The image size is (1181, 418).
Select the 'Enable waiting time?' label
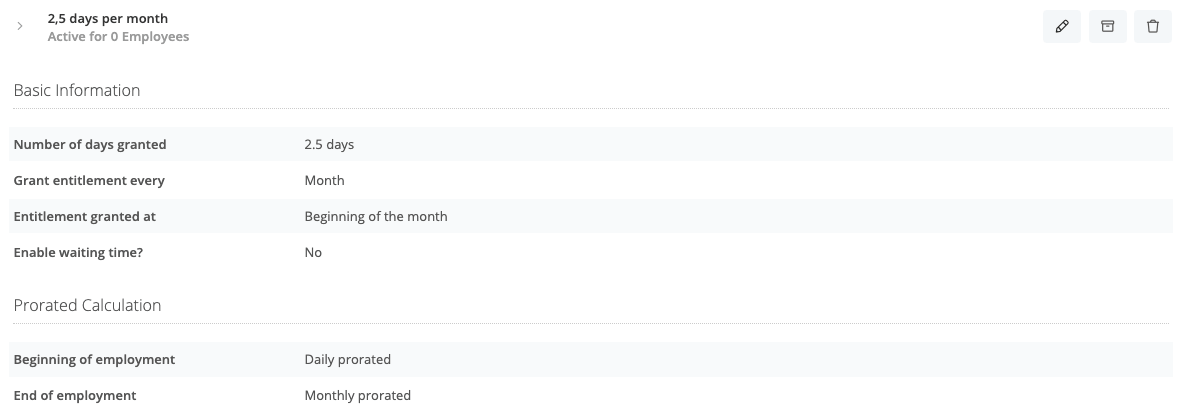78,252
